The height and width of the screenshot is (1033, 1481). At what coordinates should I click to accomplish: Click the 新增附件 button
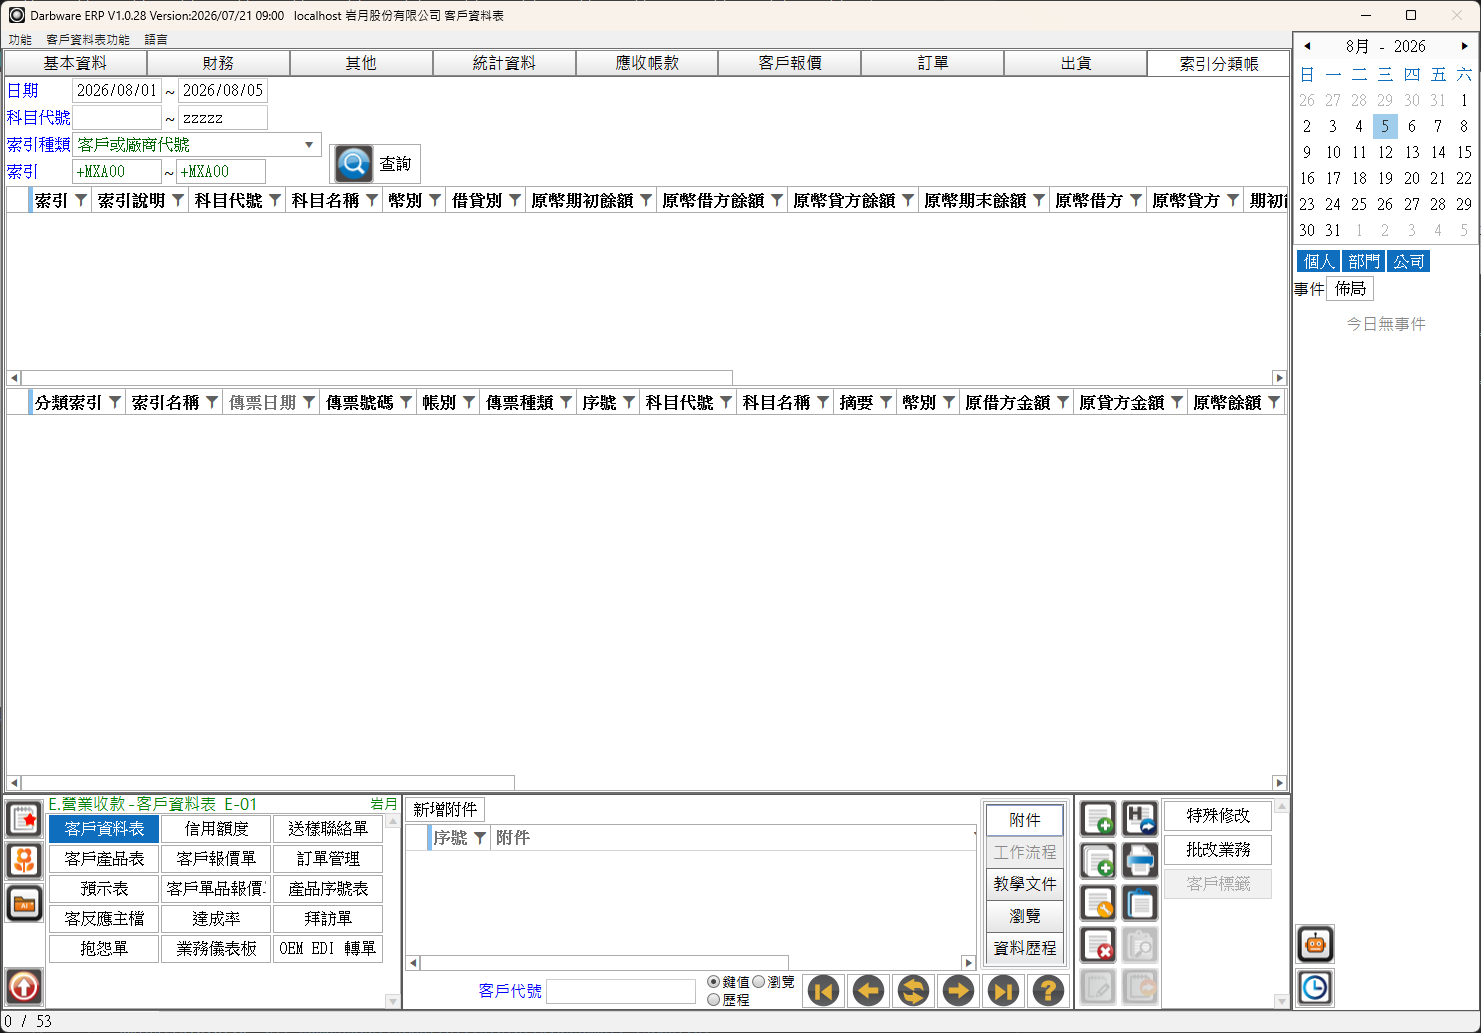pos(445,809)
